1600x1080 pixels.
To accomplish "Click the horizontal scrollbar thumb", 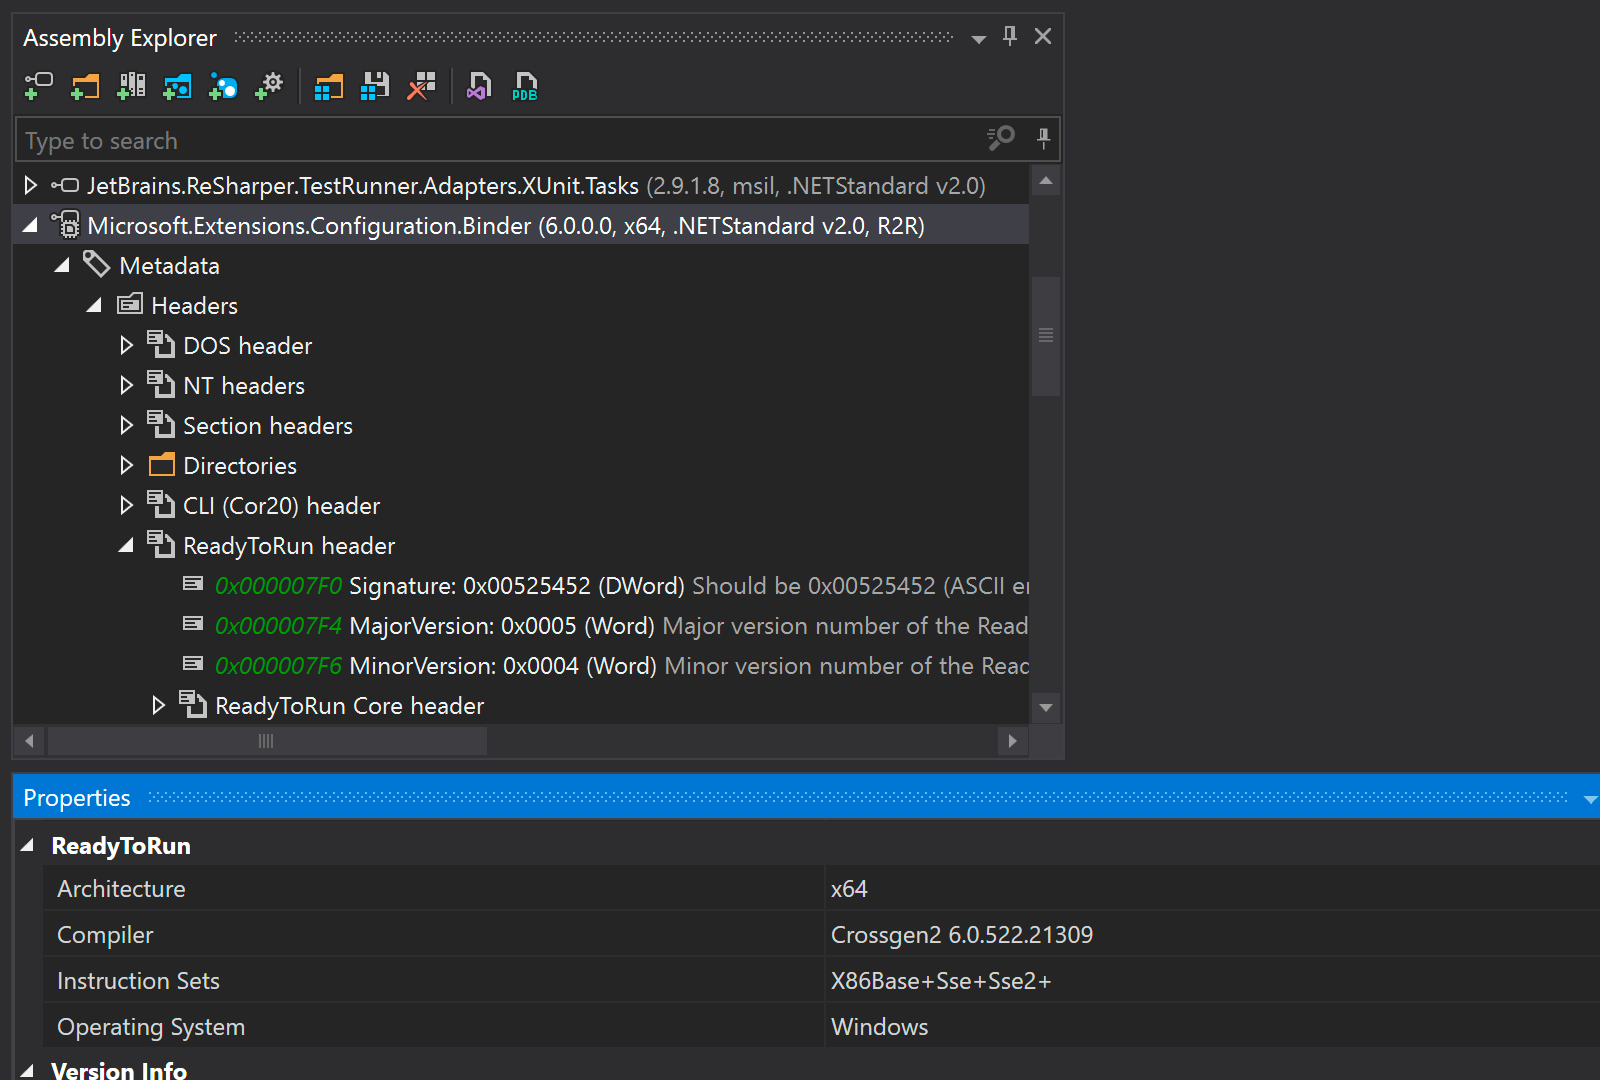I will [x=267, y=741].
